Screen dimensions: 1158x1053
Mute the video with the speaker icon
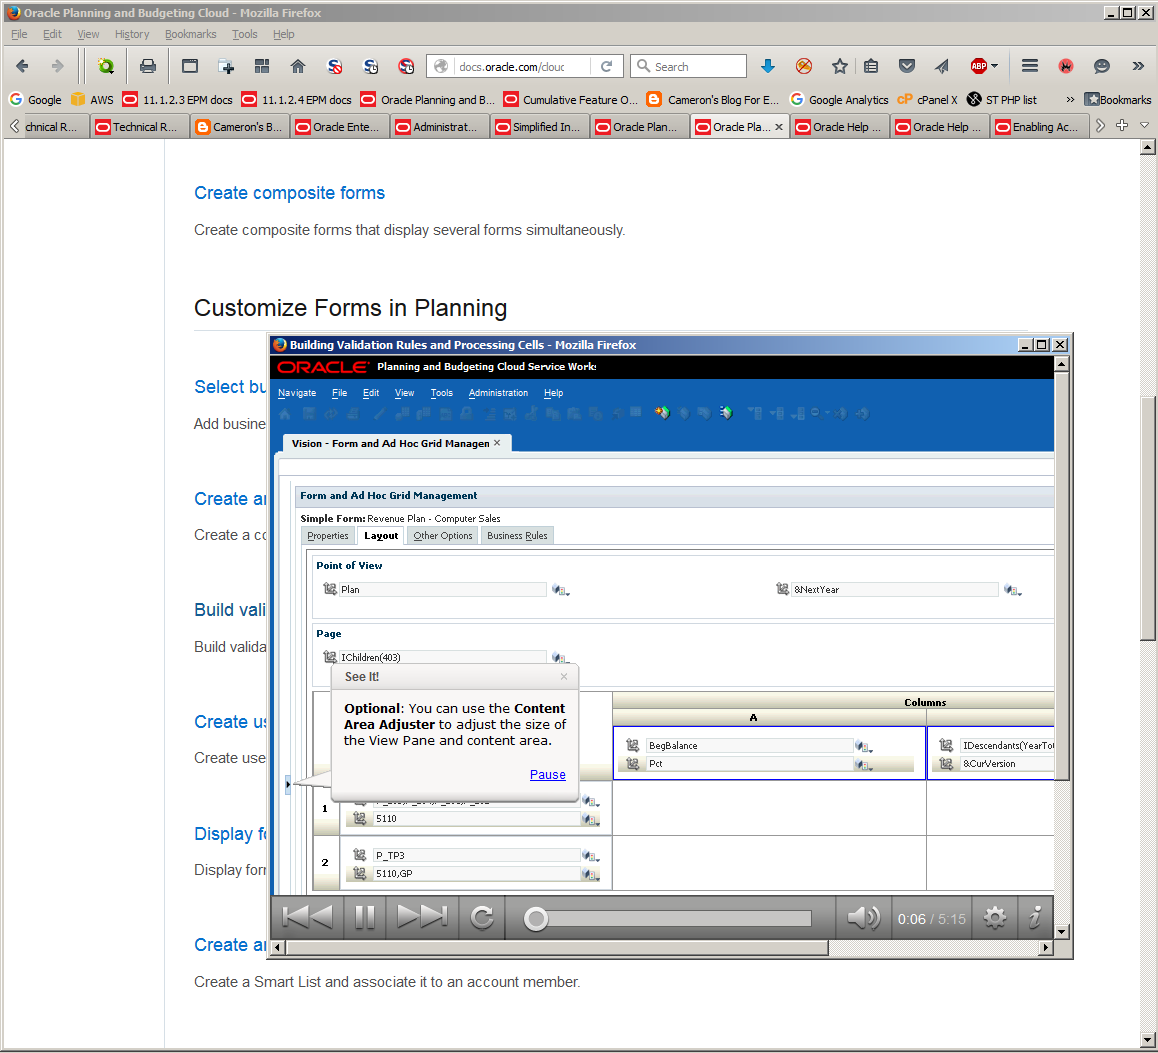pos(863,918)
